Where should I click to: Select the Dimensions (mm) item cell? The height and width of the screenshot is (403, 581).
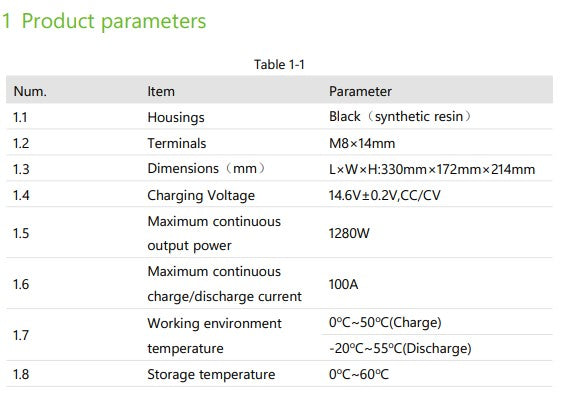point(207,169)
